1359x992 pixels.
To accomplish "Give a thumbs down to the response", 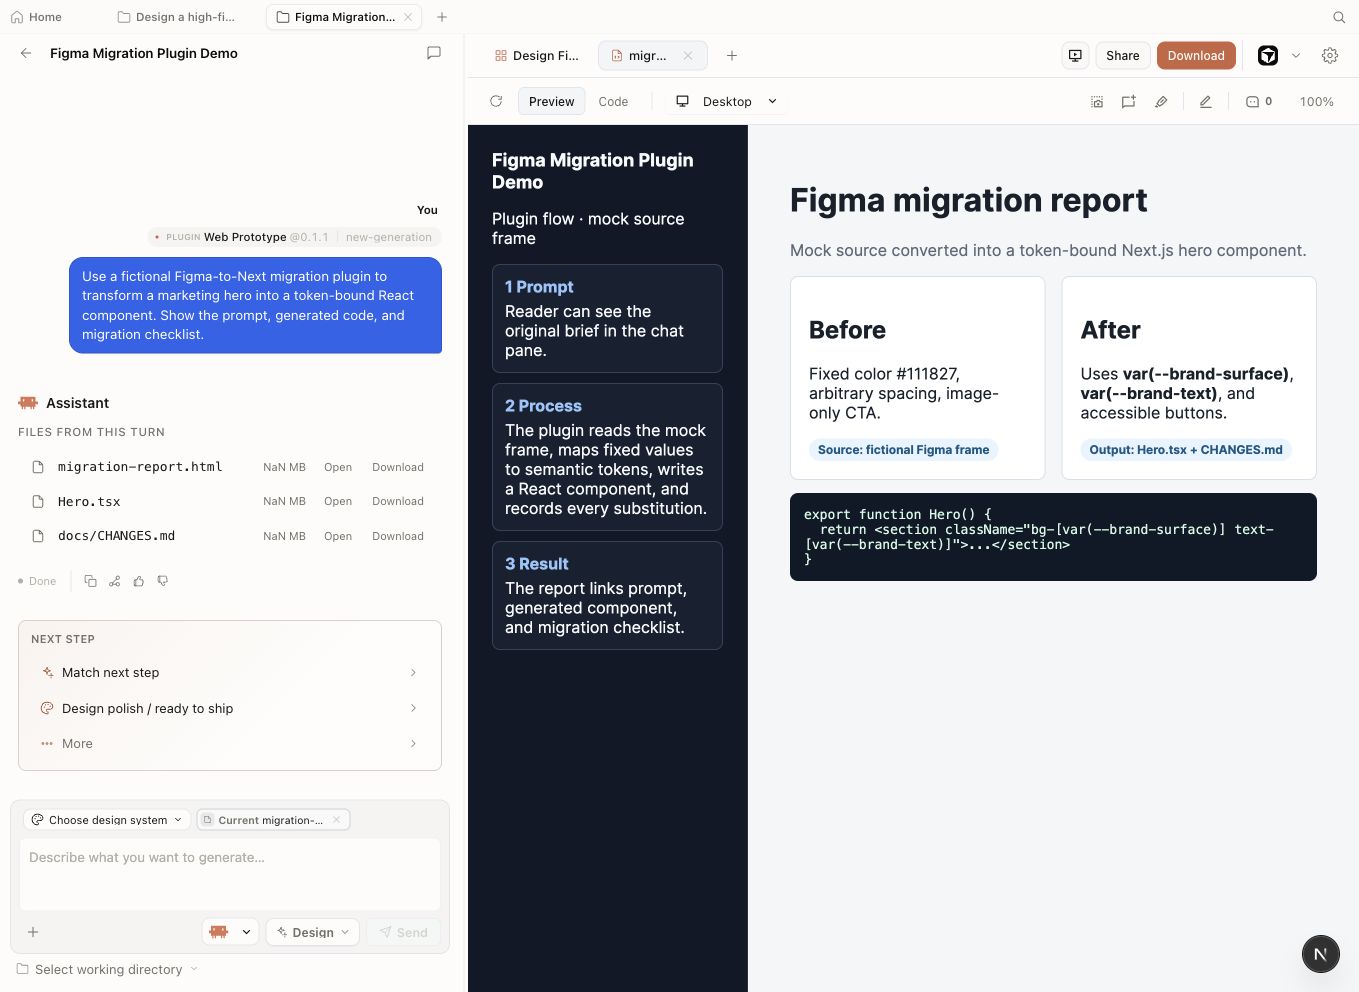I will point(163,581).
